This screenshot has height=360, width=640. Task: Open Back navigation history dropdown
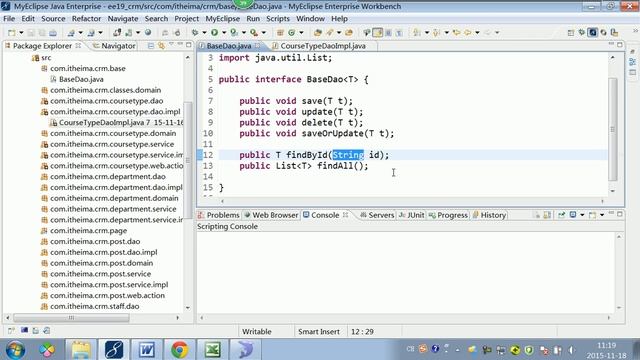[477, 33]
